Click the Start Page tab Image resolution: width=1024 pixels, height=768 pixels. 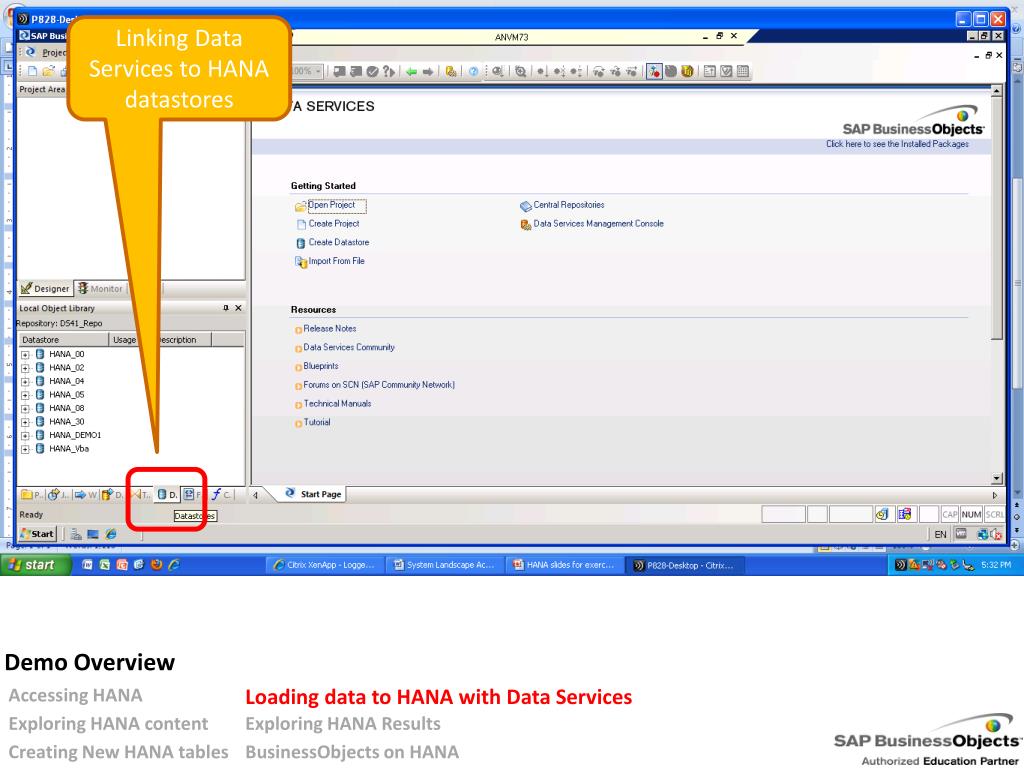(x=313, y=494)
